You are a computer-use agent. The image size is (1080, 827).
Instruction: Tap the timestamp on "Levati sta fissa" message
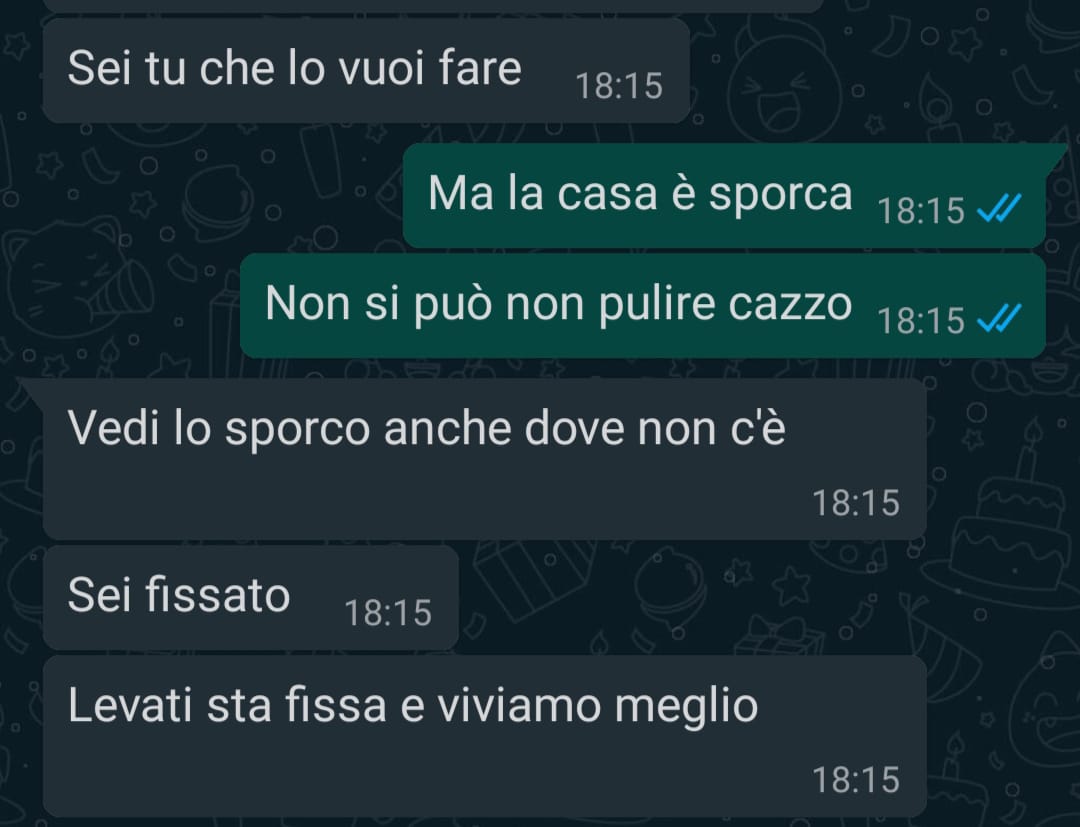tap(855, 779)
